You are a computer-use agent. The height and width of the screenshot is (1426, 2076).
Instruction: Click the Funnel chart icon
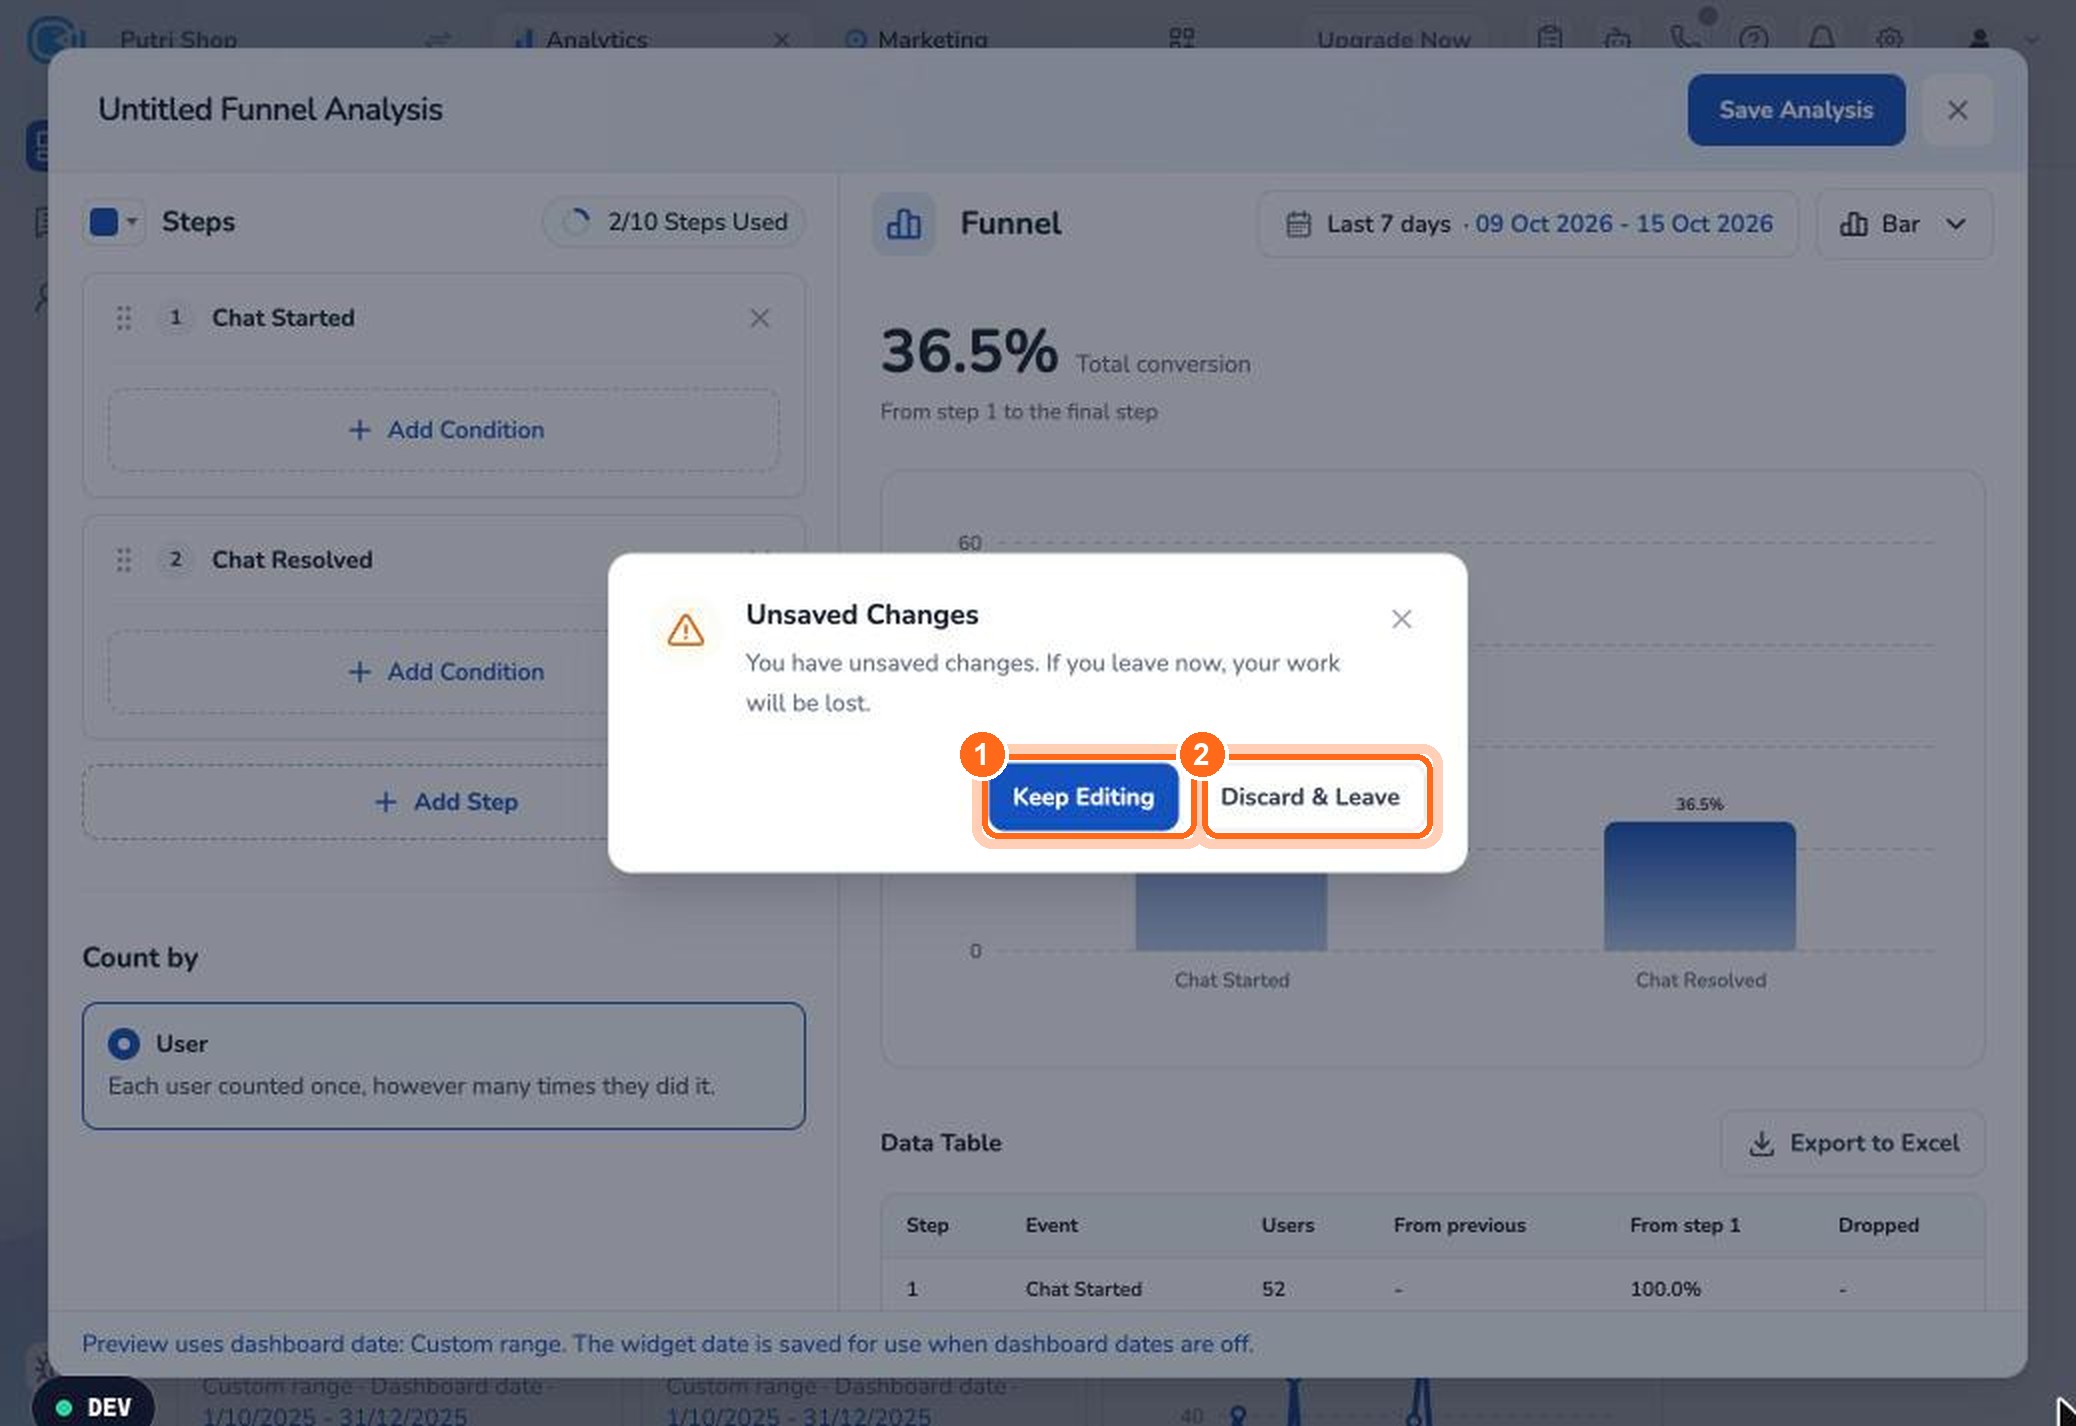pyautogui.click(x=903, y=224)
